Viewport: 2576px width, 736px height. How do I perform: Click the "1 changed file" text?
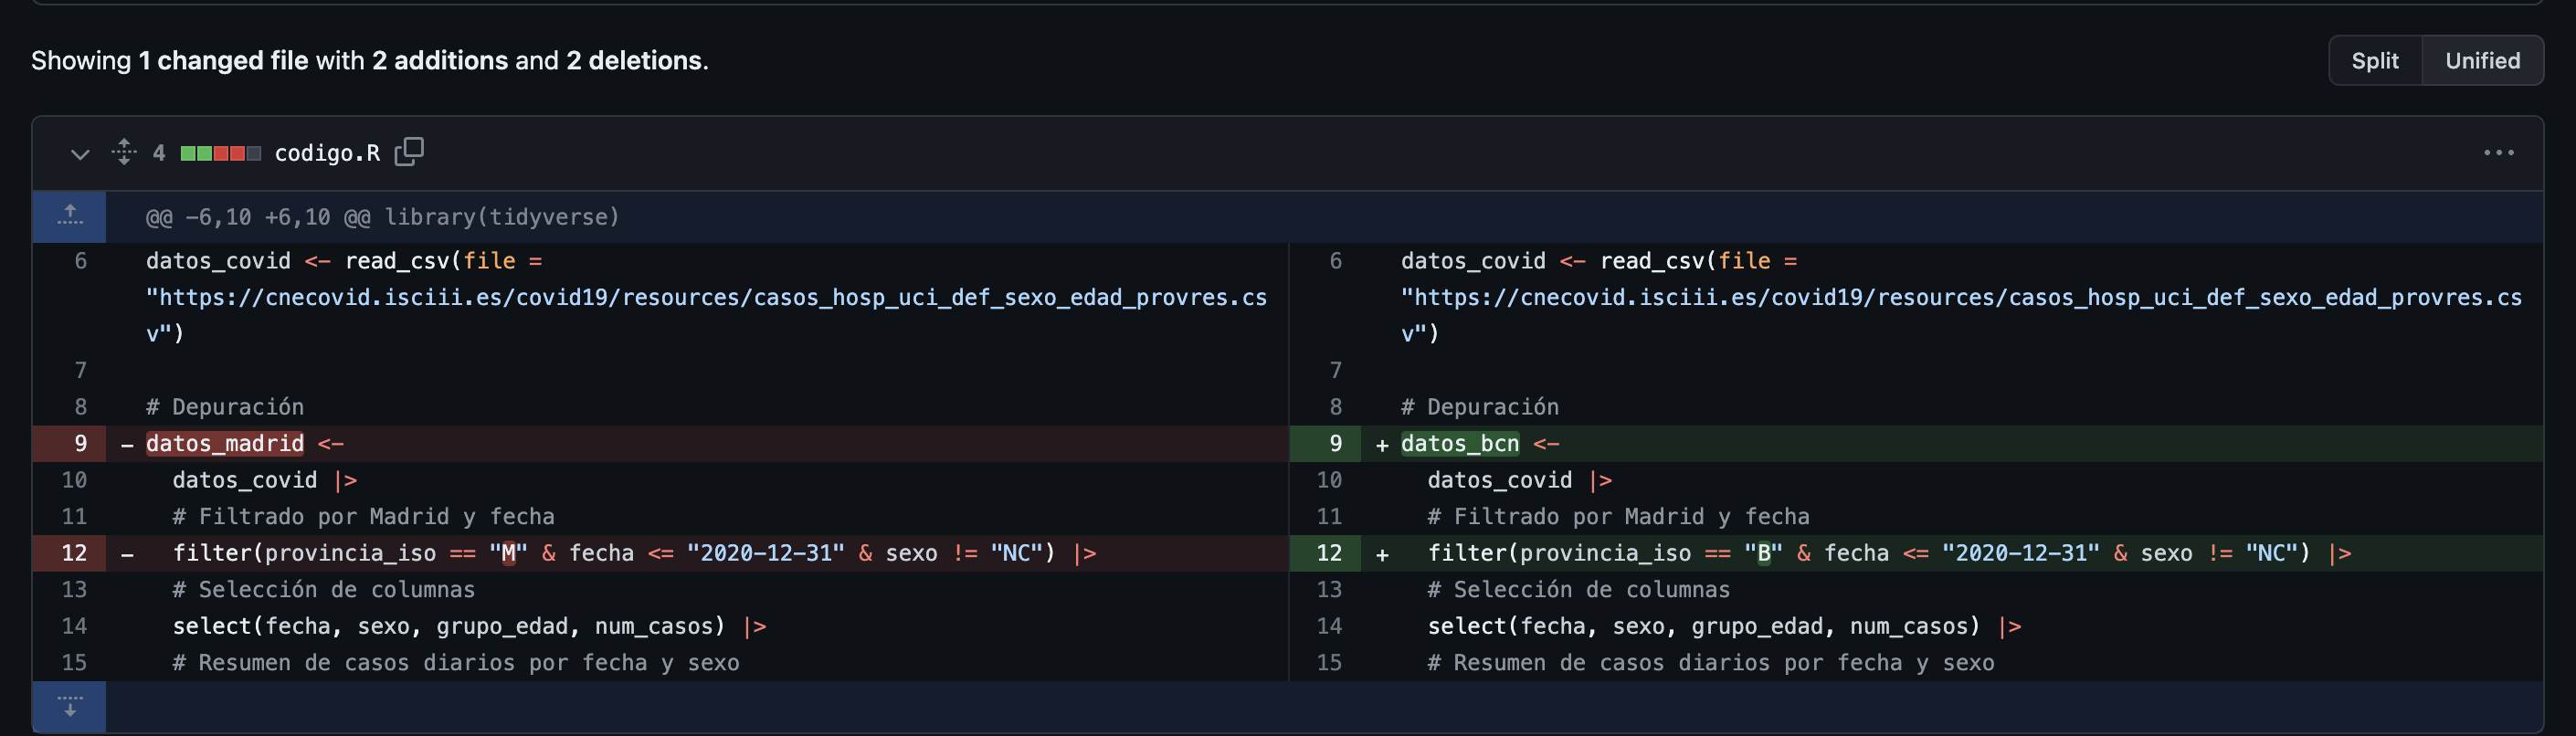(x=223, y=61)
